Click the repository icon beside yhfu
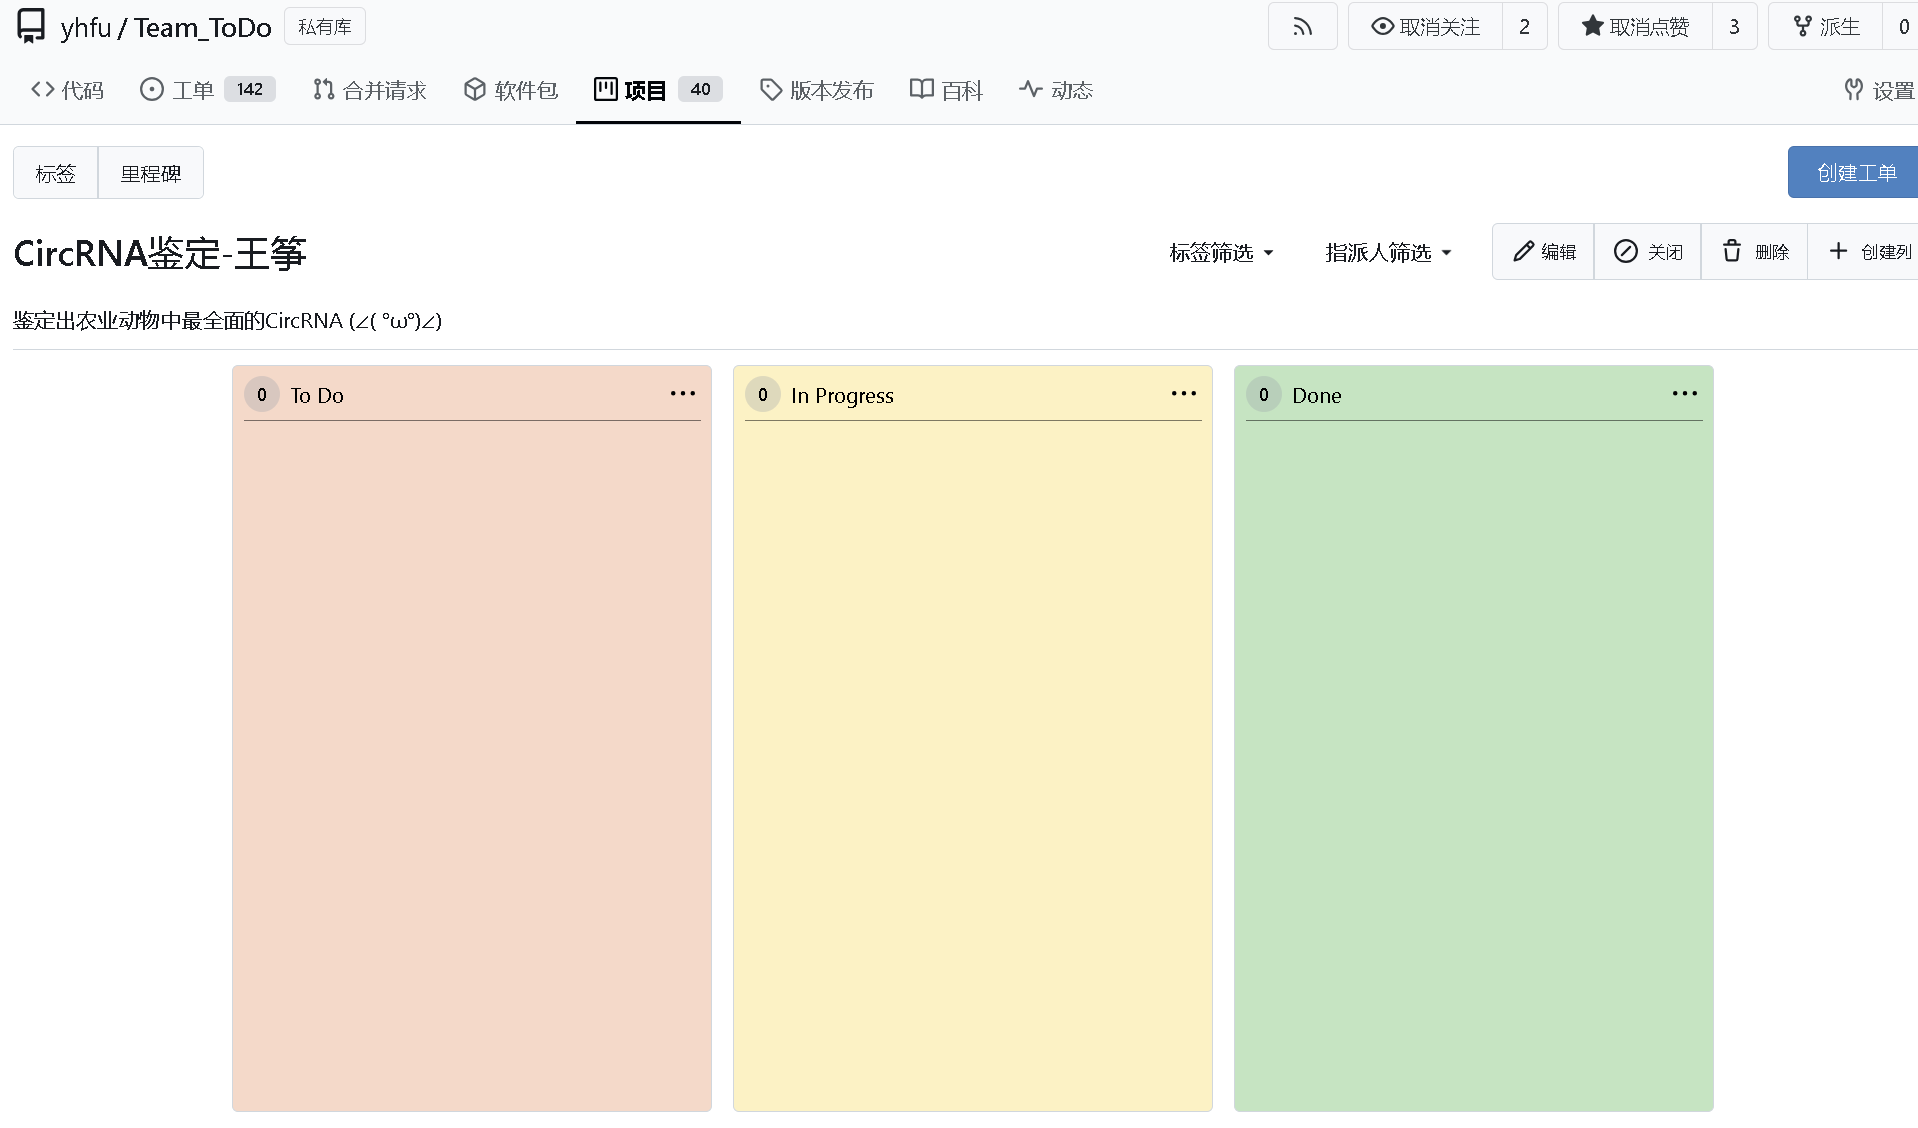1918x1128 pixels. [31, 27]
